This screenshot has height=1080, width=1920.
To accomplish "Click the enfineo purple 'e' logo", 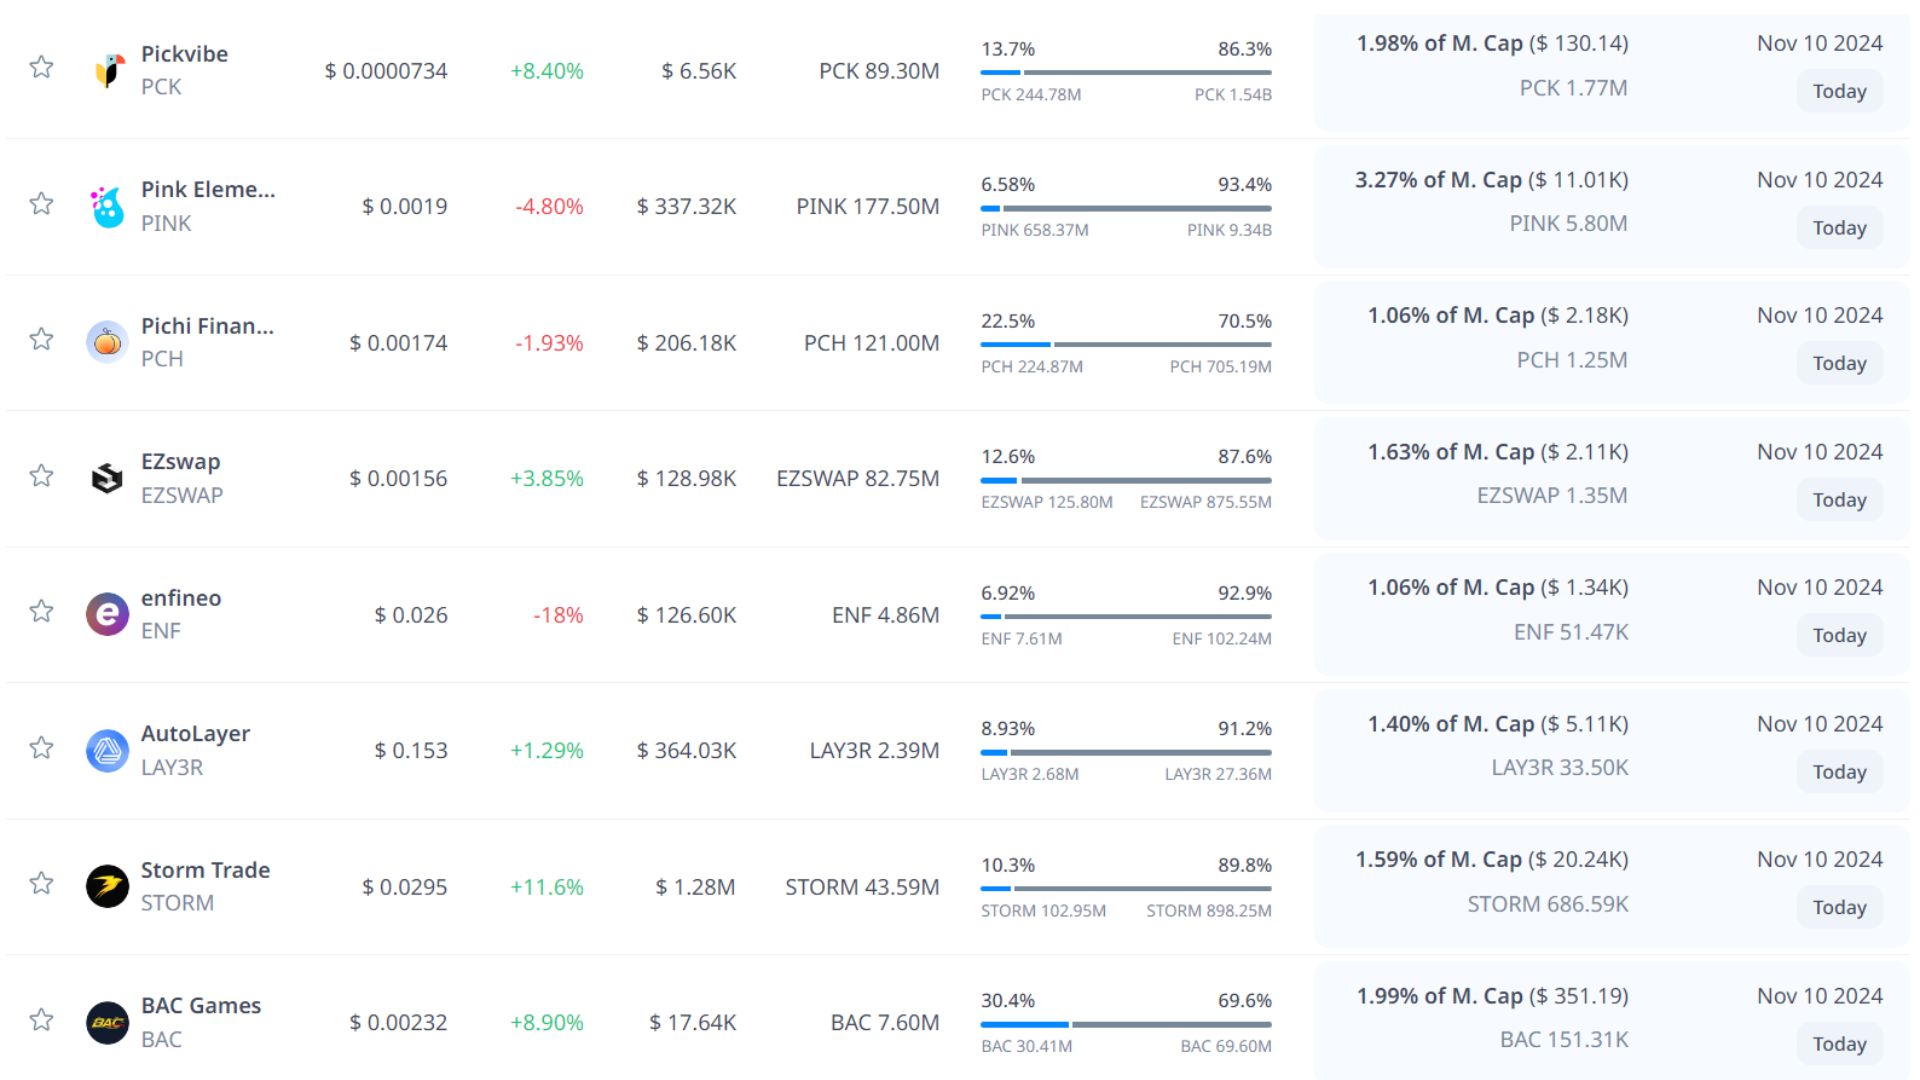I will coord(107,614).
